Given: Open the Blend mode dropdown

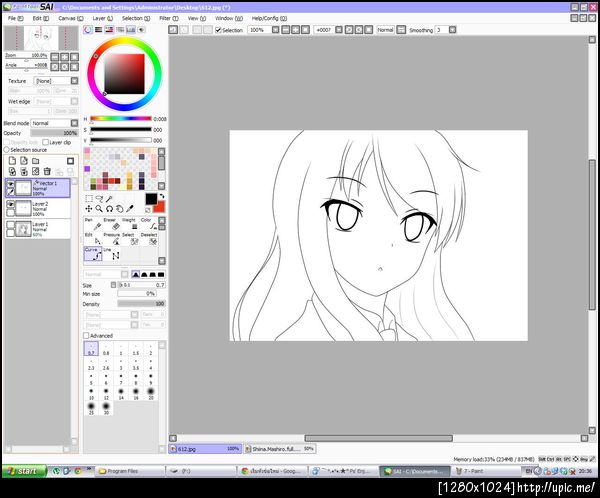Looking at the screenshot, I should click(x=74, y=123).
